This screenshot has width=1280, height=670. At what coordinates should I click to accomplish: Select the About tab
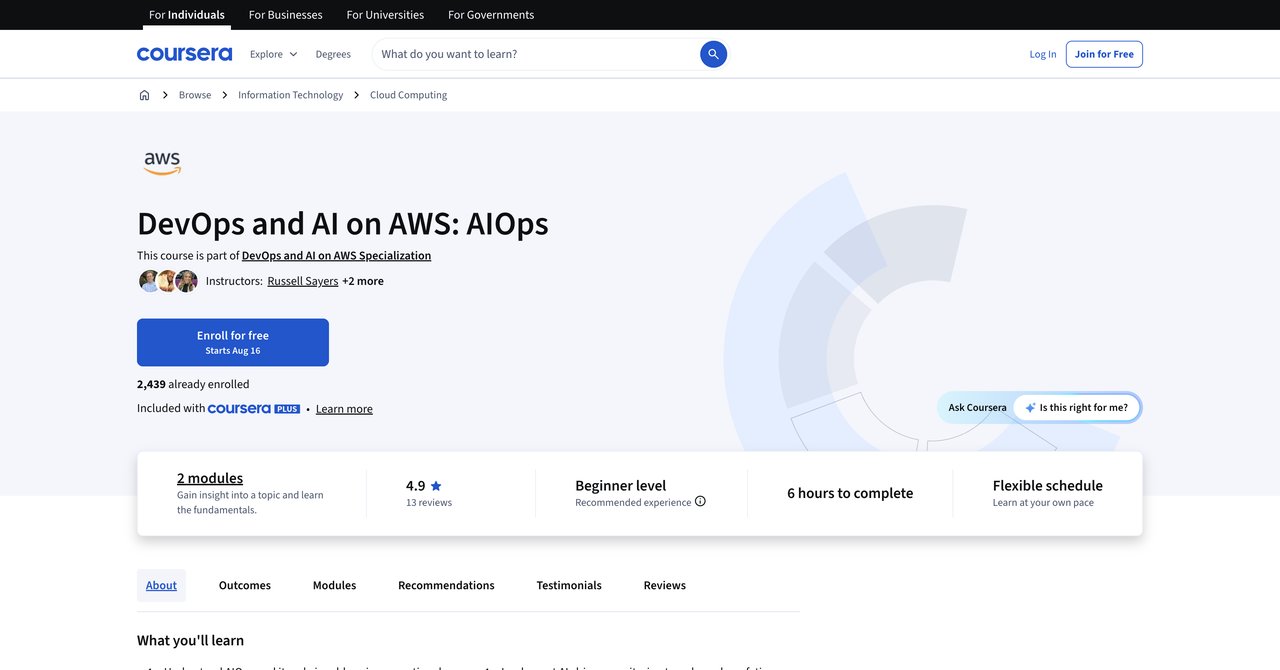coord(161,585)
